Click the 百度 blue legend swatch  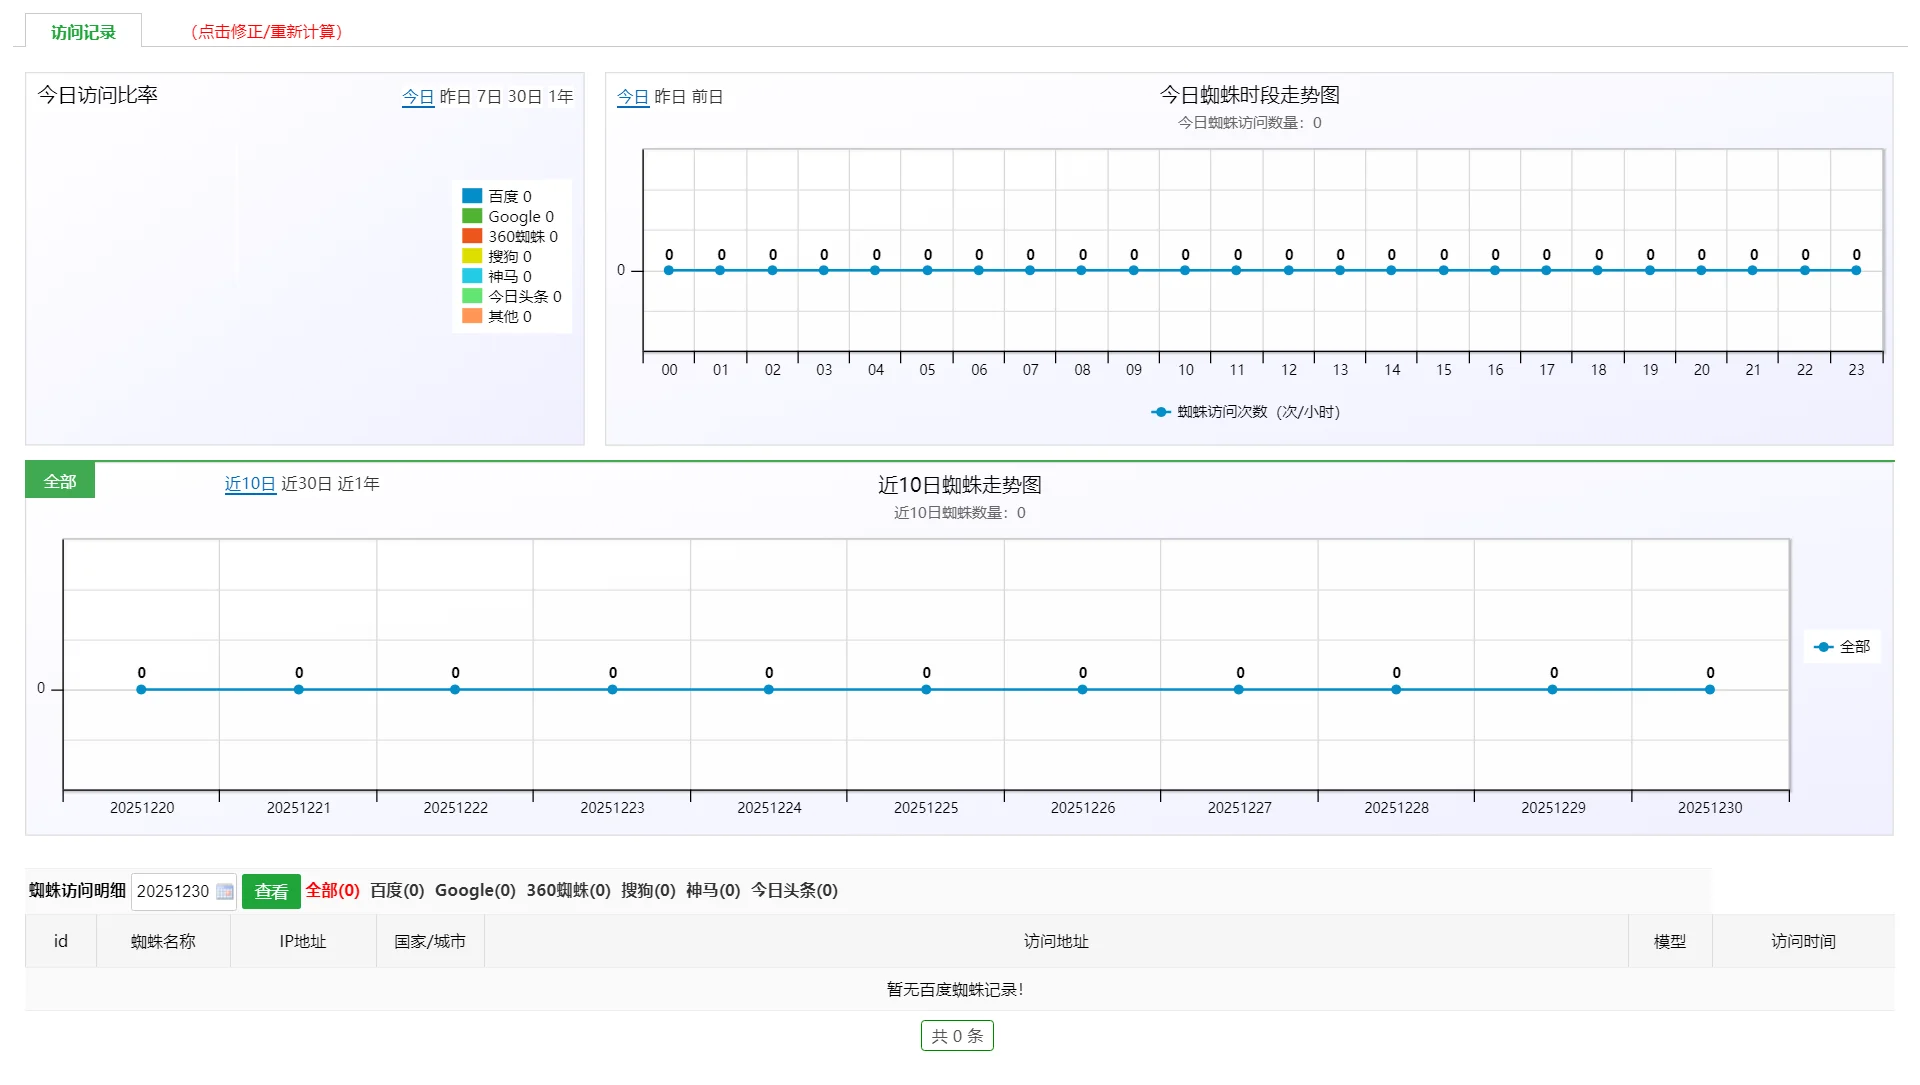click(x=472, y=196)
